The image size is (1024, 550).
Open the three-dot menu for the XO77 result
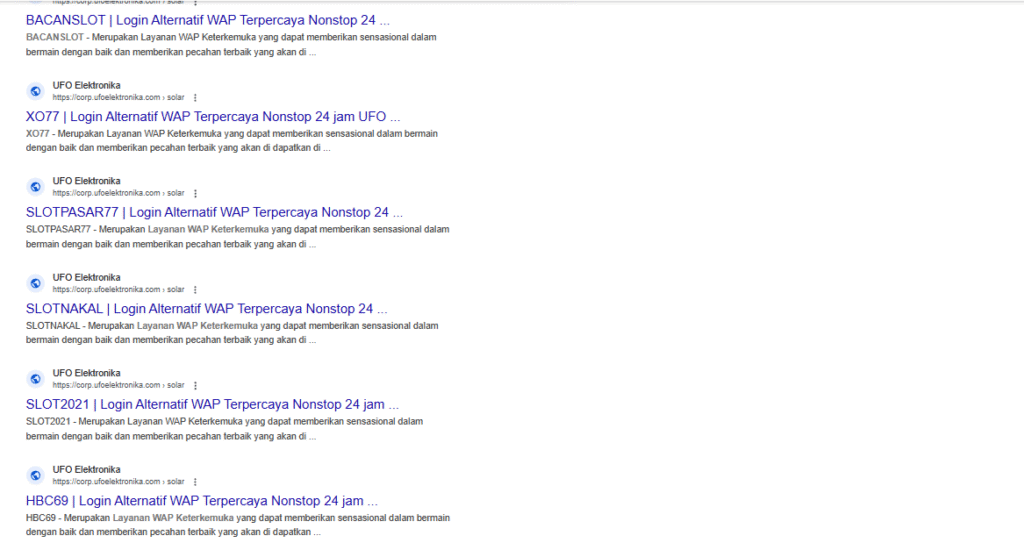[195, 98]
